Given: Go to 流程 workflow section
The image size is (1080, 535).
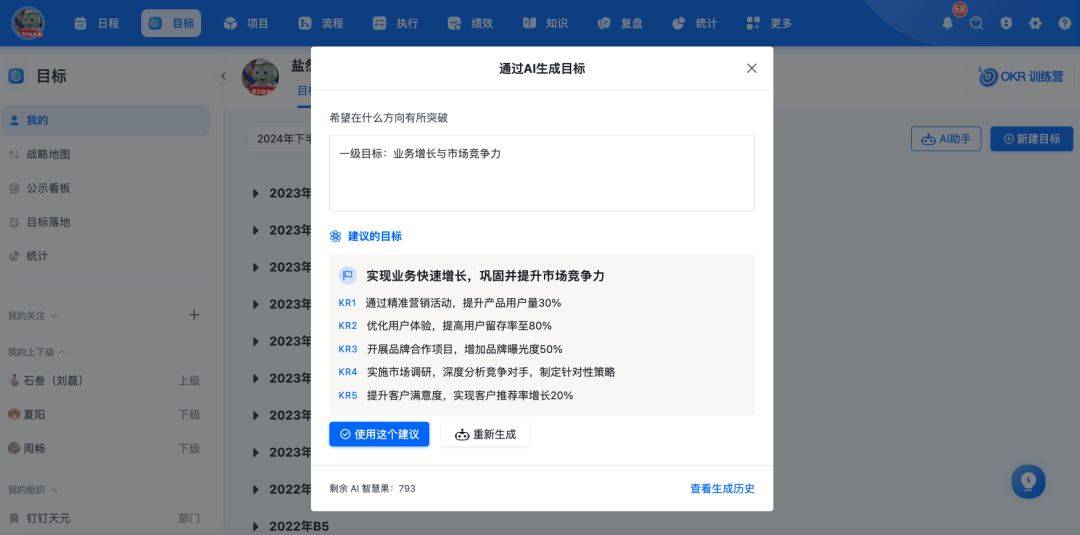Looking at the screenshot, I should (x=321, y=23).
